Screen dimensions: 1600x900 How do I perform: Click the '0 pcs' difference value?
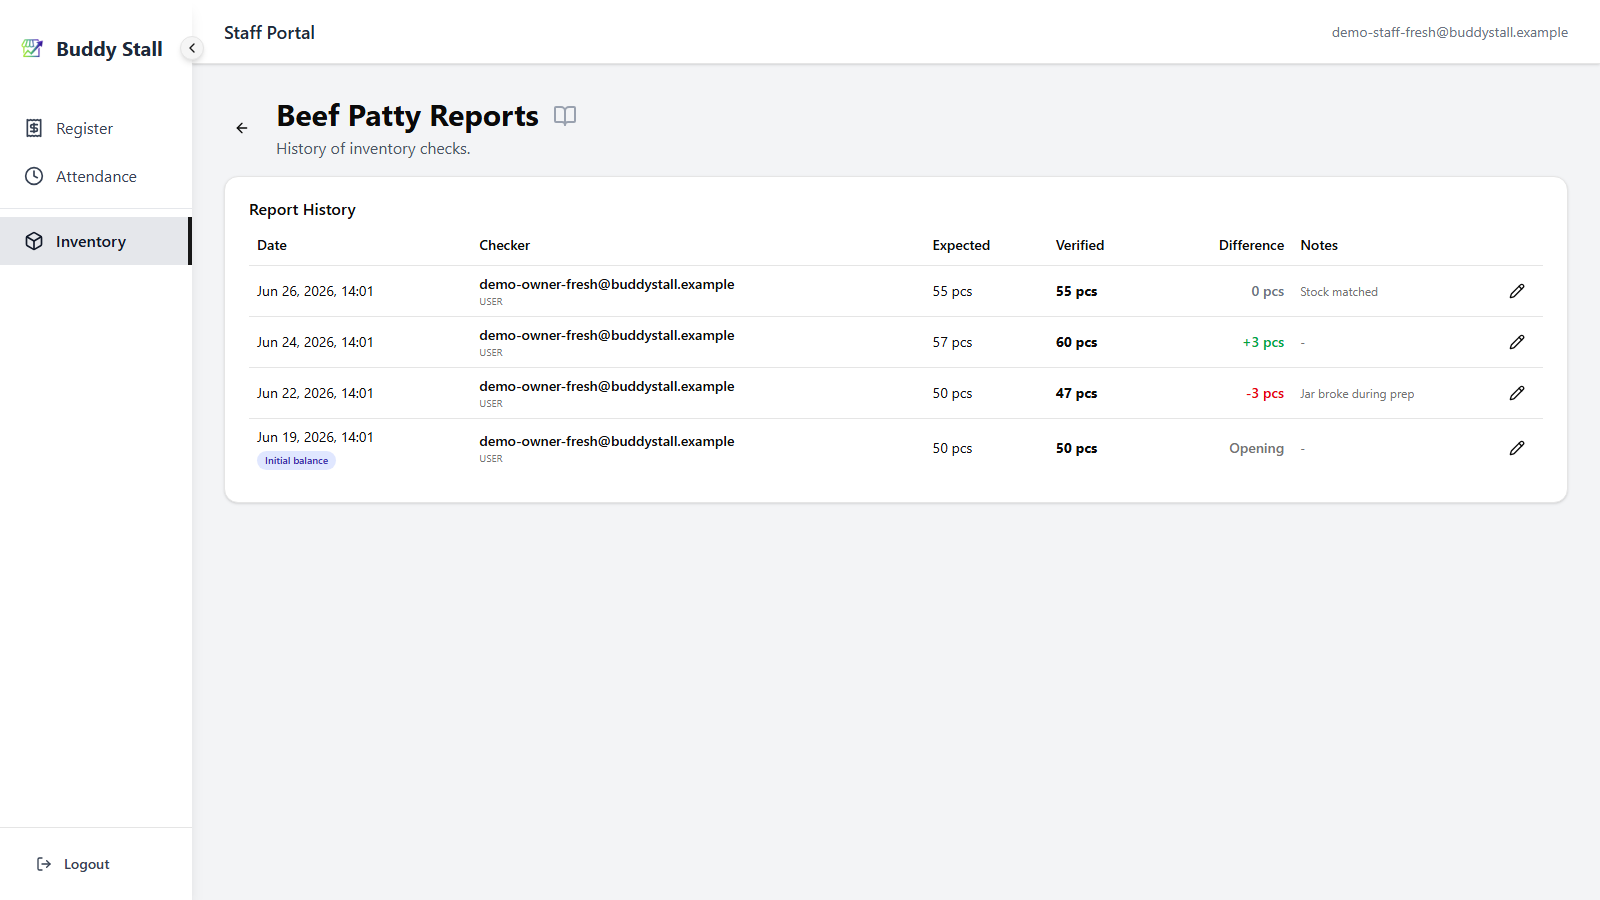[x=1267, y=291]
